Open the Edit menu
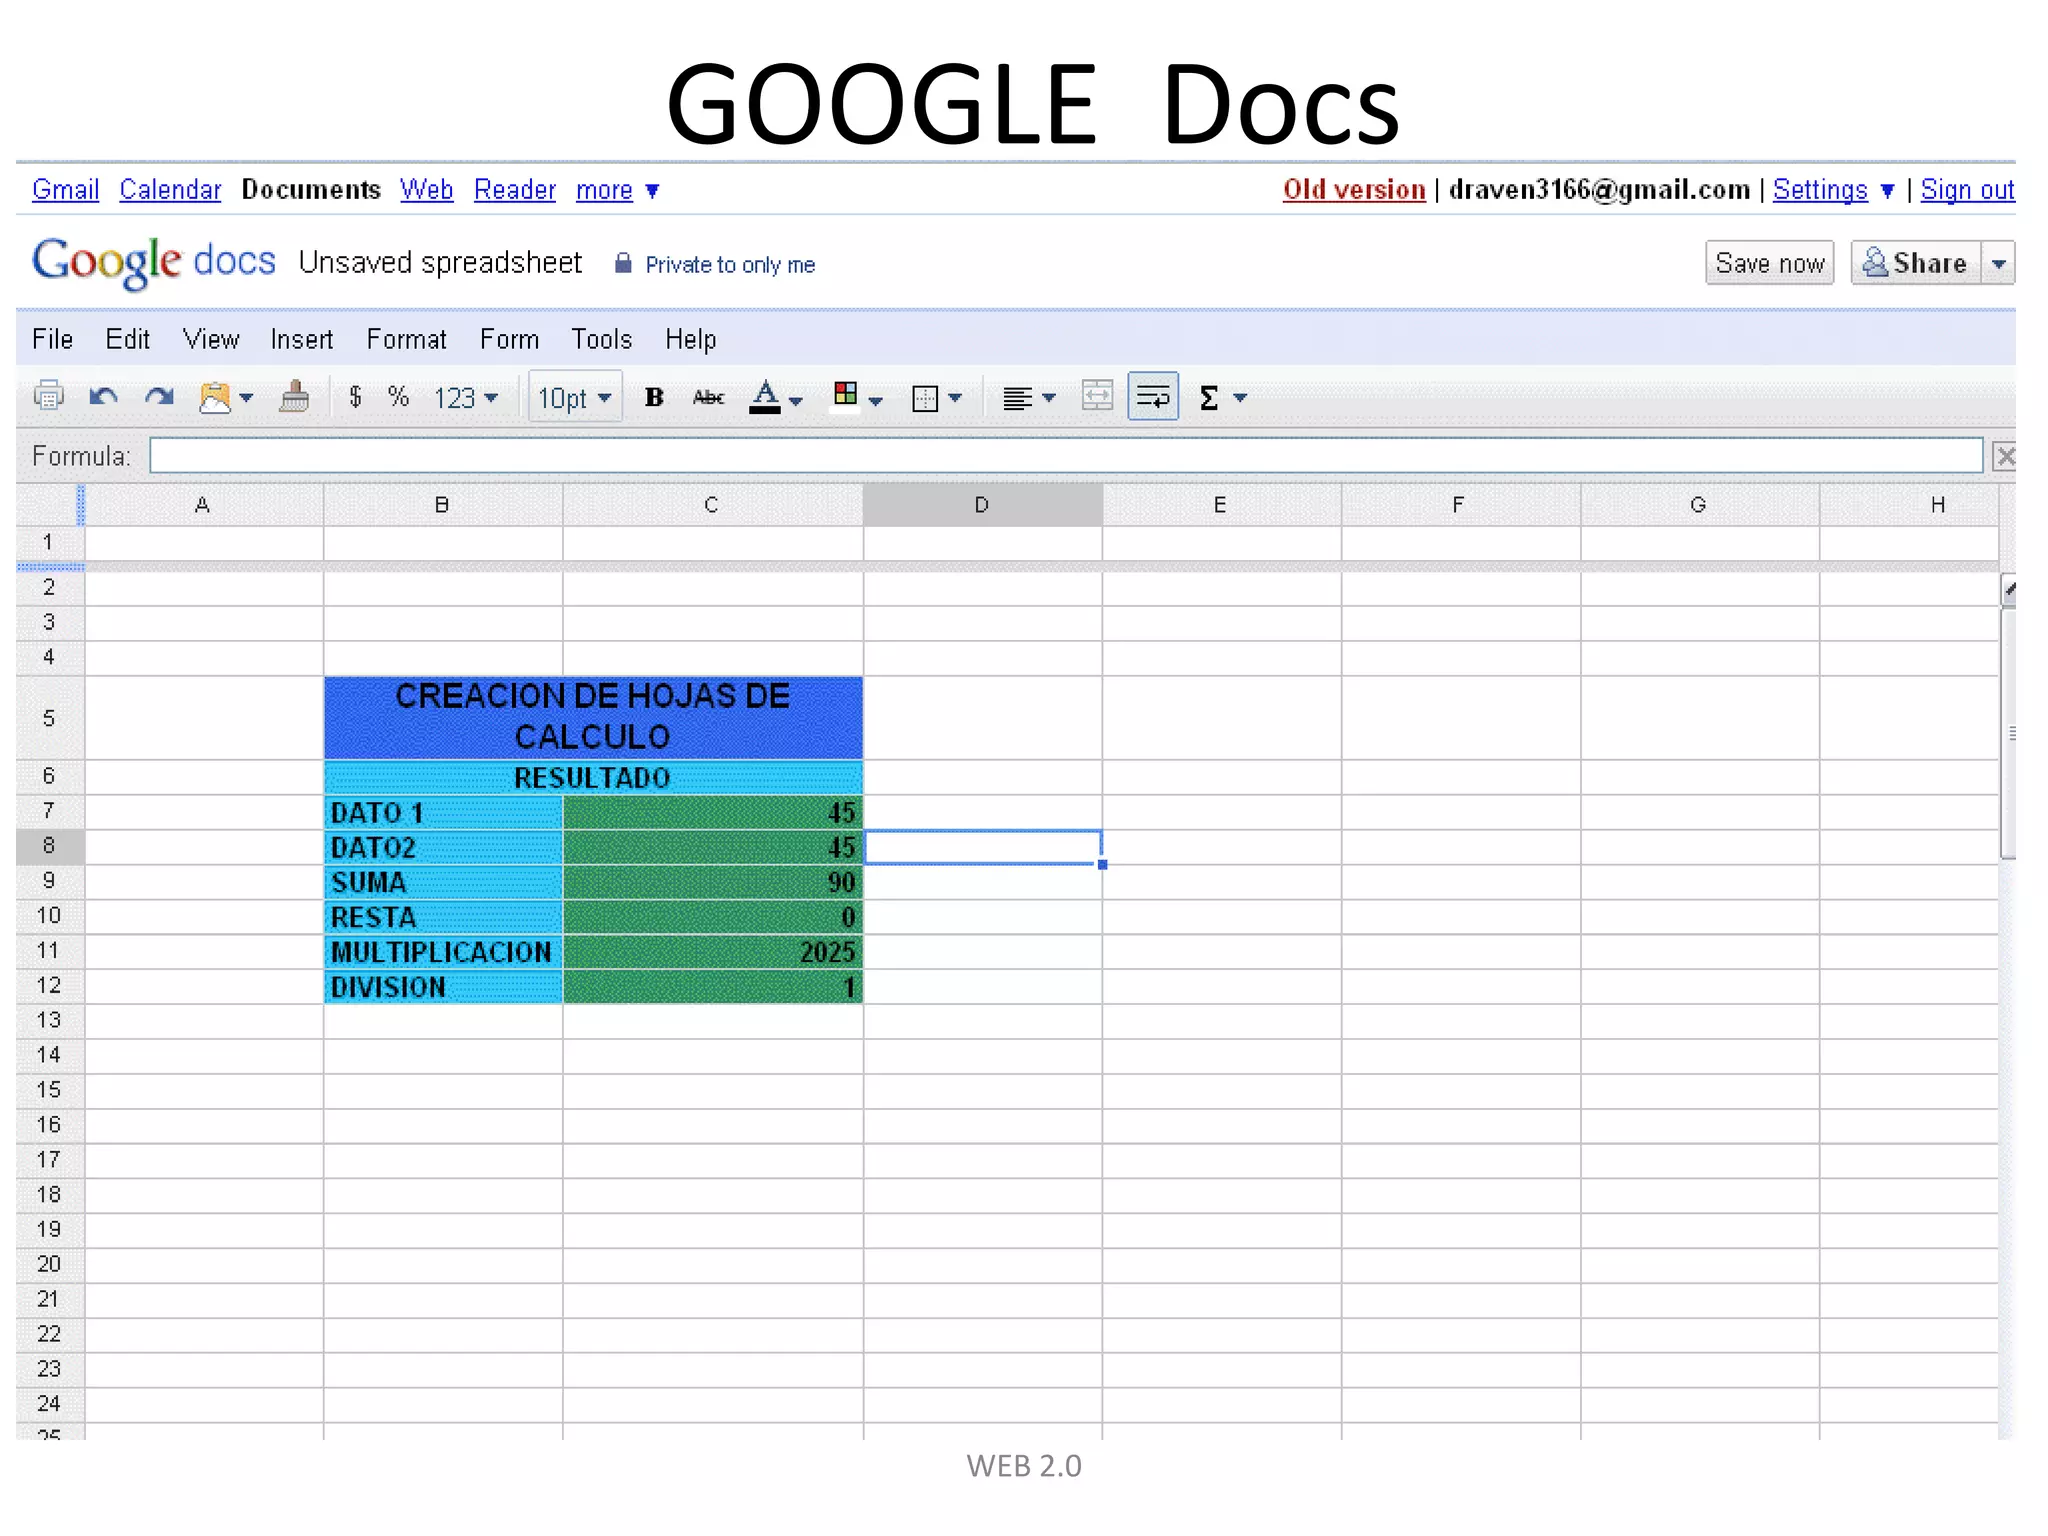The height and width of the screenshot is (1536, 2048). pos(127,339)
